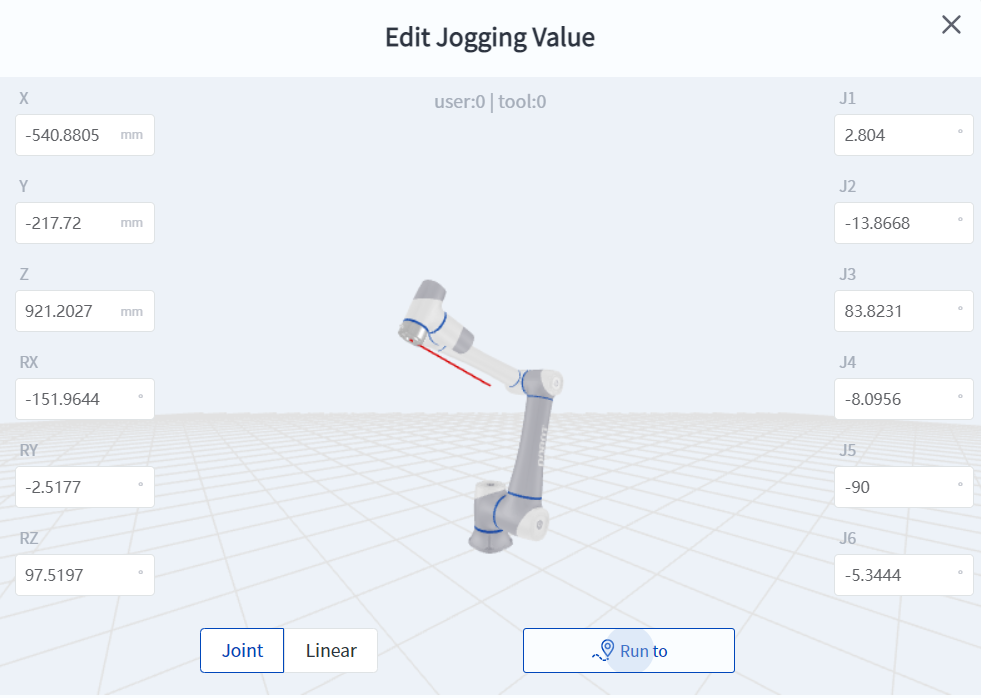
Task: Select the J4 joint angle field
Action: pyautogui.click(x=895, y=399)
